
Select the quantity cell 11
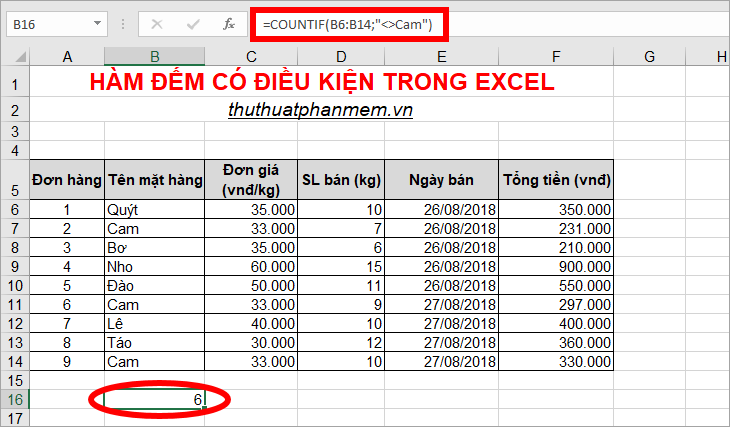click(x=341, y=285)
